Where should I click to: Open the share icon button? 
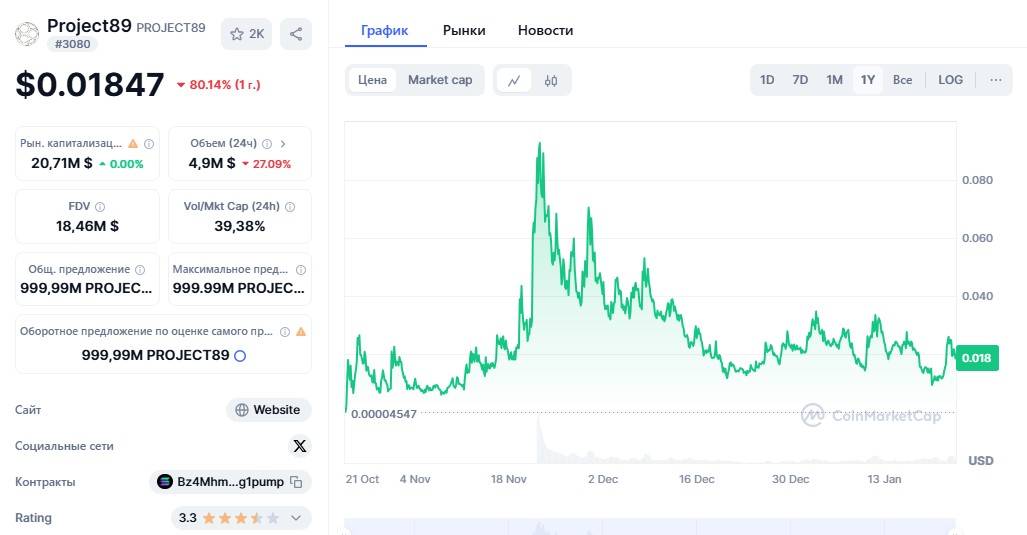pos(296,34)
